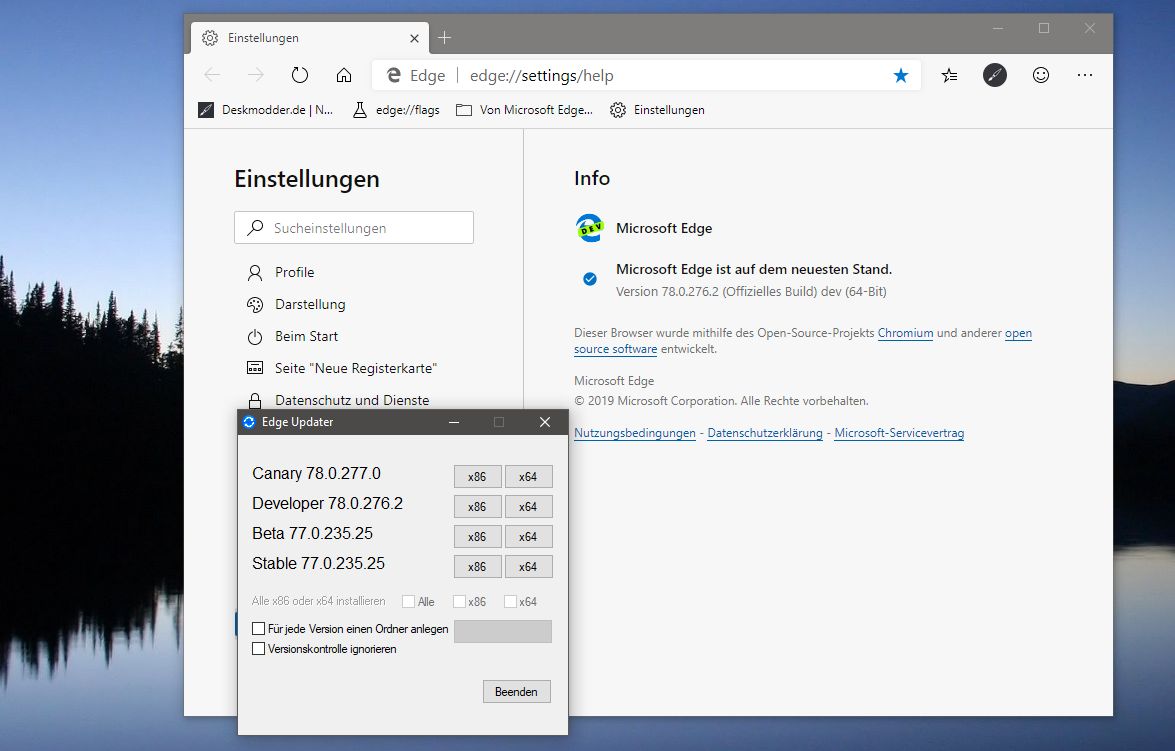This screenshot has height=751, width=1175.
Task: Click the Microsoft Edge Dev logo
Action: [x=590, y=228]
